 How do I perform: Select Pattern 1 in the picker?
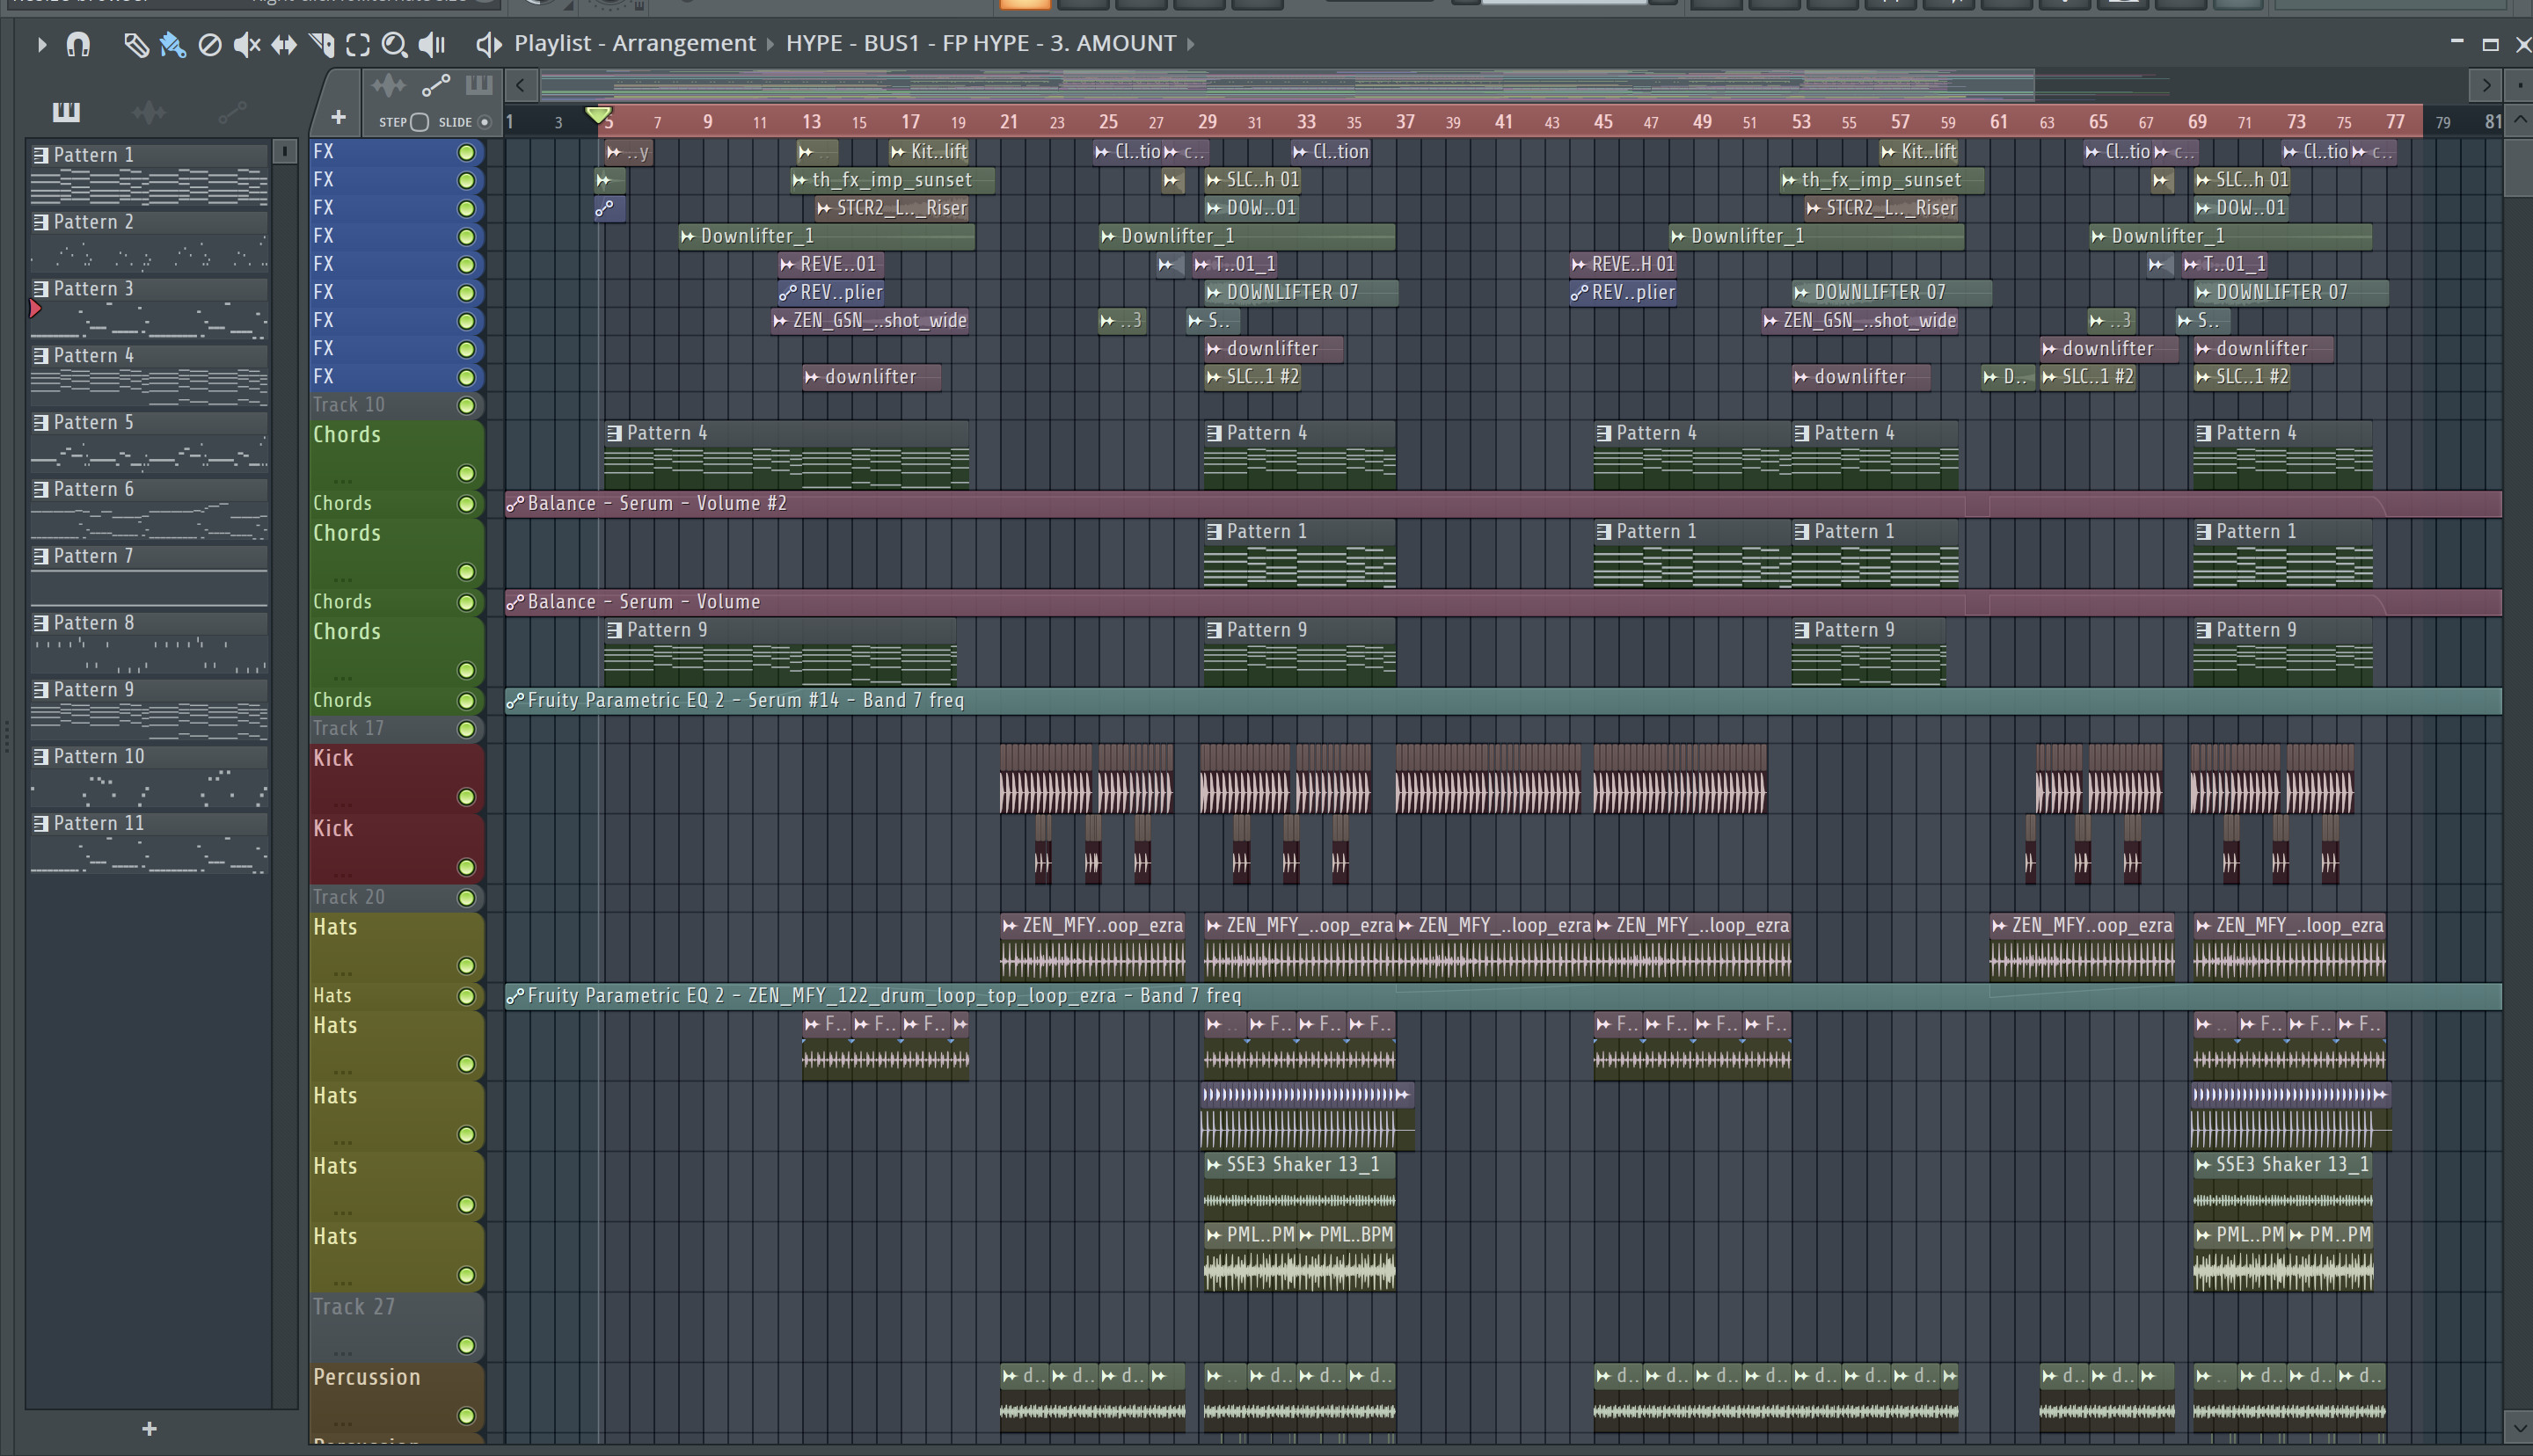[149, 174]
